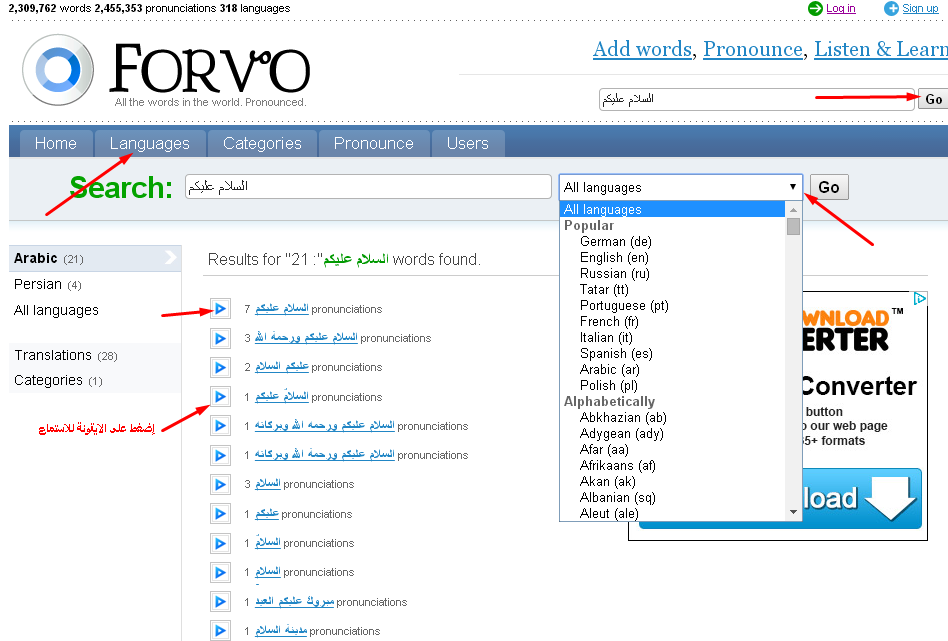Choose Portuguese (pt) from the dropdown

pos(624,305)
